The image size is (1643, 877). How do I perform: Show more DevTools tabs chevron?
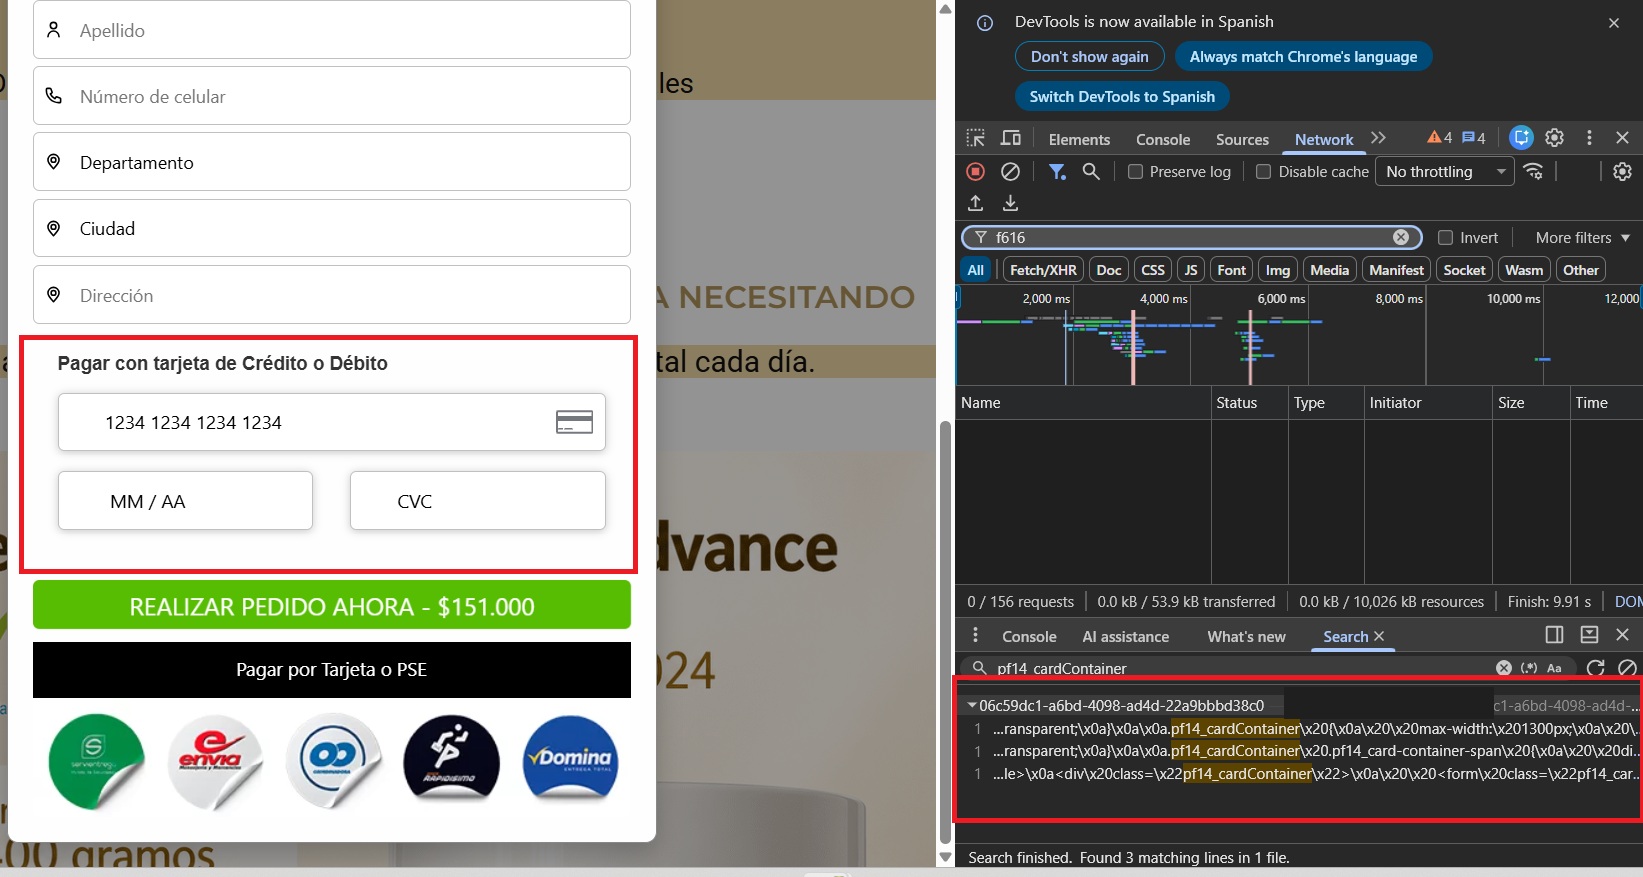(1378, 138)
